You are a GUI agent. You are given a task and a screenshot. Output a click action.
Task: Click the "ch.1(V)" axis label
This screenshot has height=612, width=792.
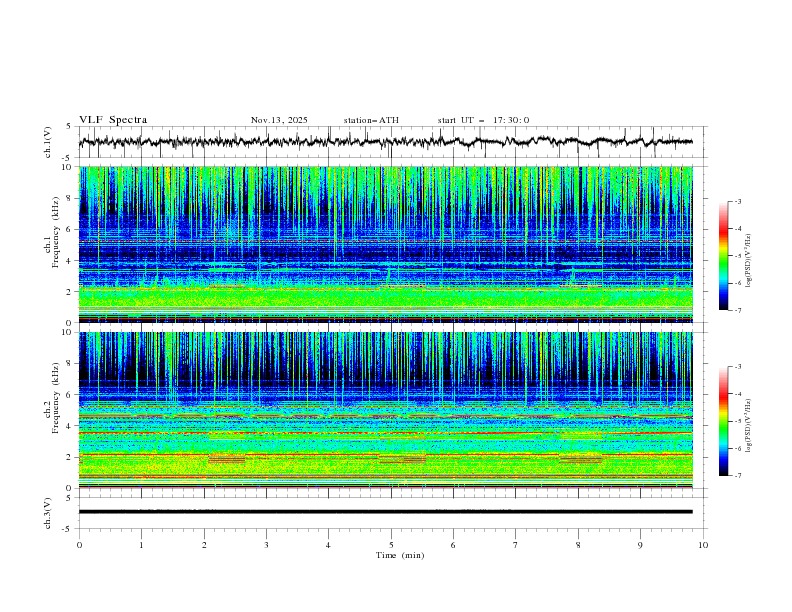point(48,142)
